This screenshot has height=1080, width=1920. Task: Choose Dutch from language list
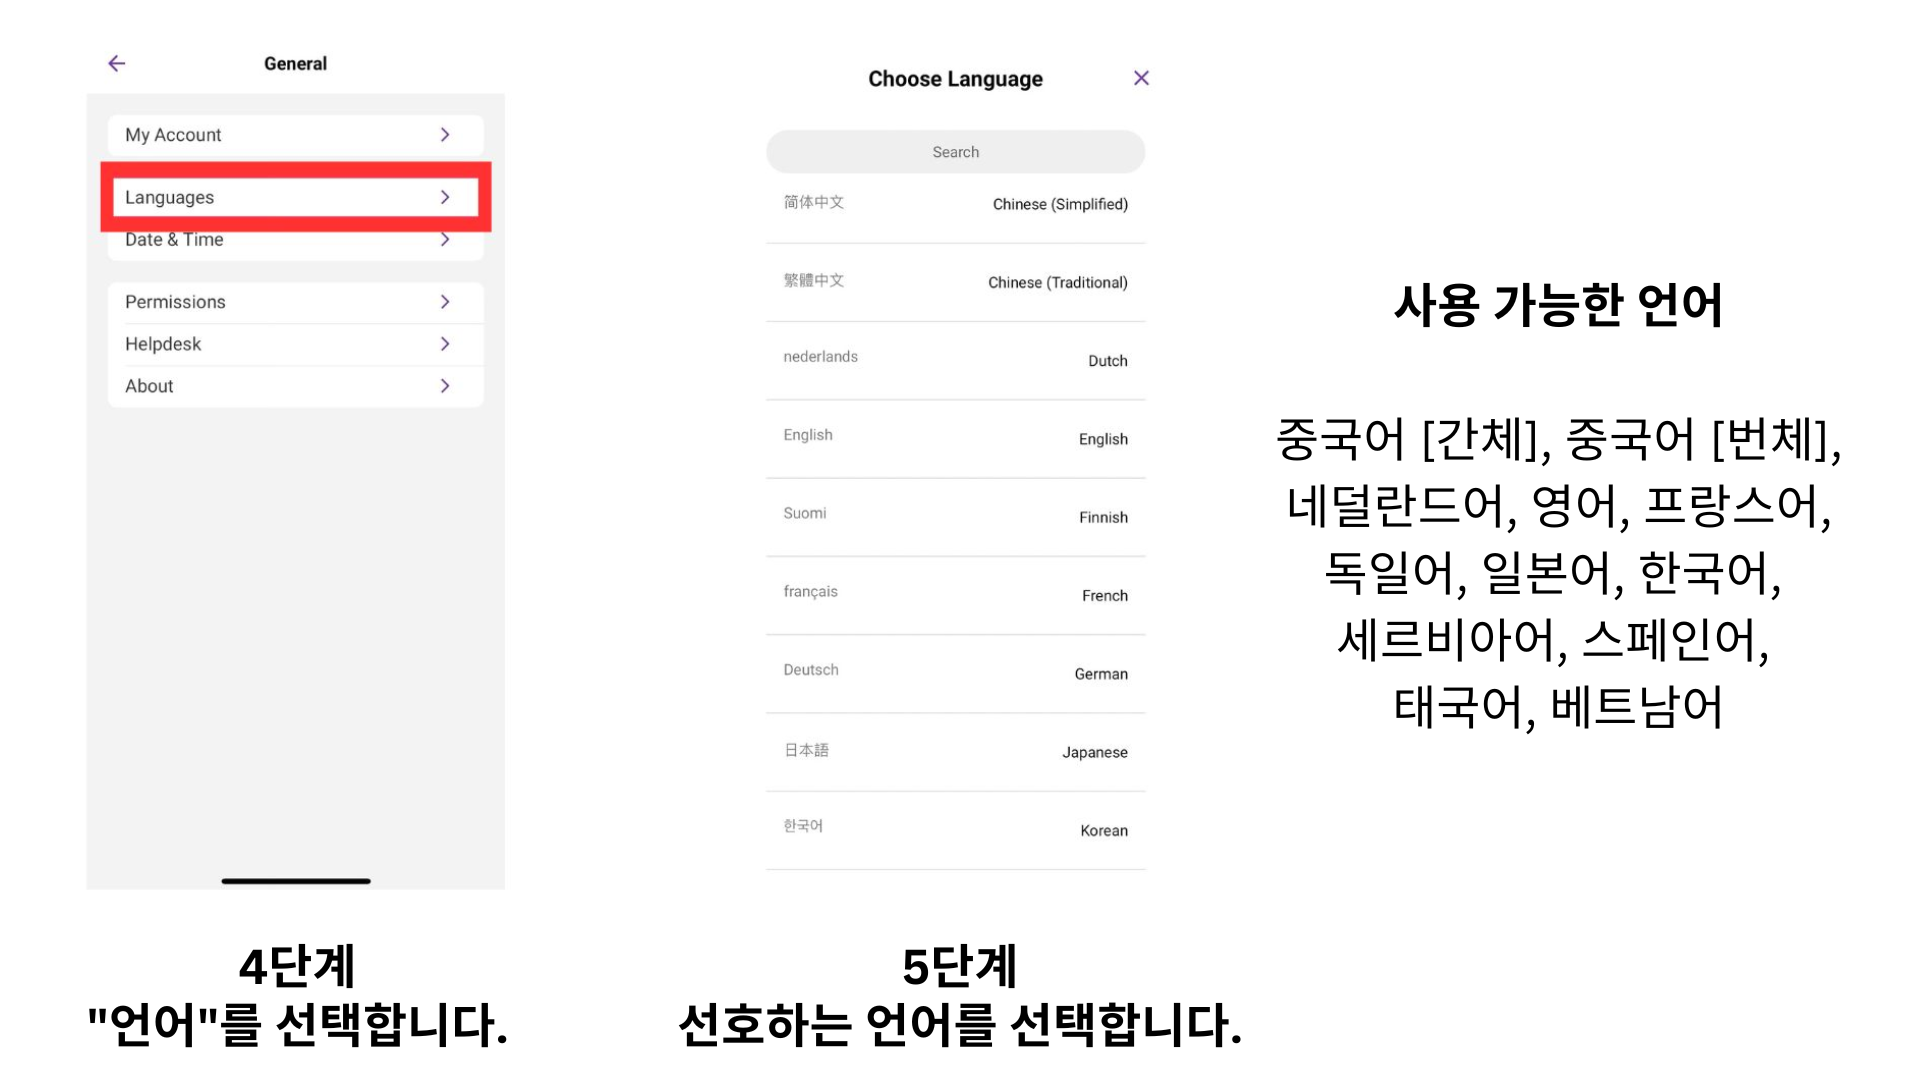coord(955,360)
